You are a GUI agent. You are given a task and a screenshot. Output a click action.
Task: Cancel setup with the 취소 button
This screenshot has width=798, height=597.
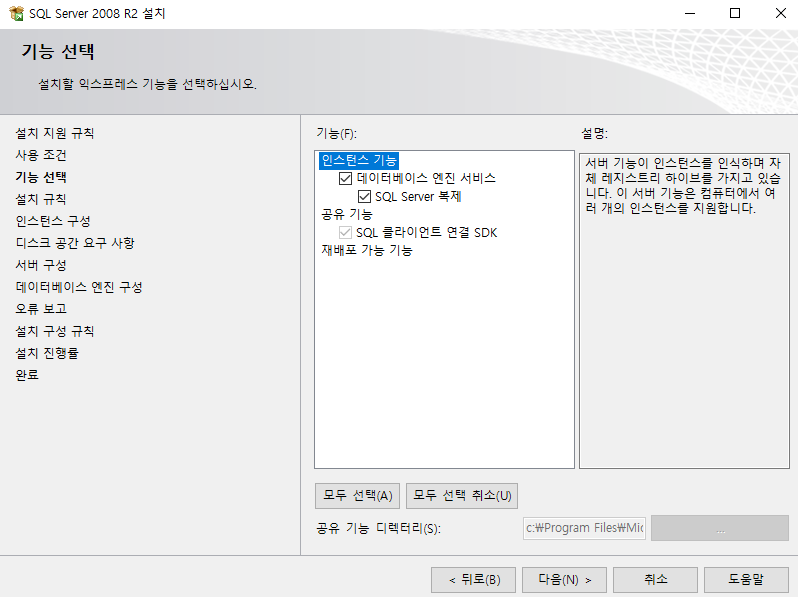point(656,580)
